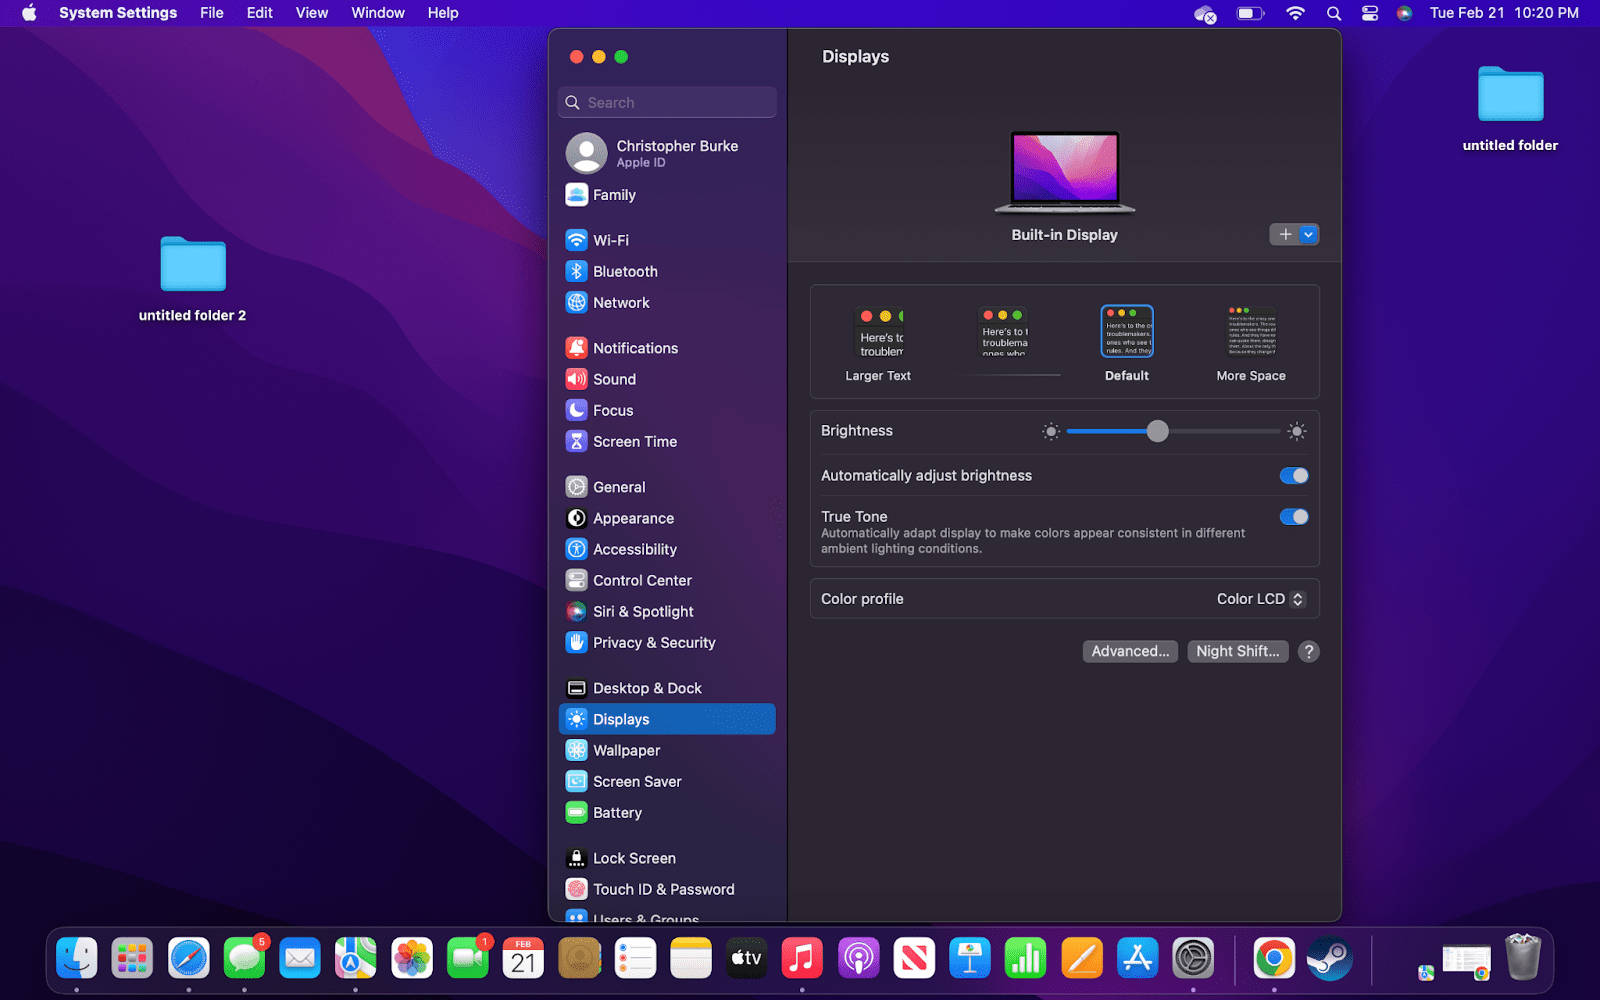Open Bluetooth settings from the sidebar
The width and height of the screenshot is (1600, 1000).
point(624,271)
